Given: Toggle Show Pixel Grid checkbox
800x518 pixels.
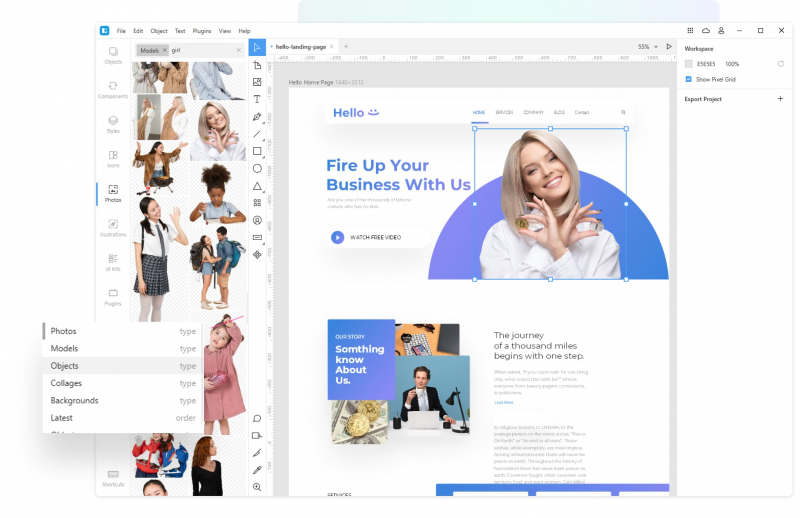Looking at the screenshot, I should (689, 79).
